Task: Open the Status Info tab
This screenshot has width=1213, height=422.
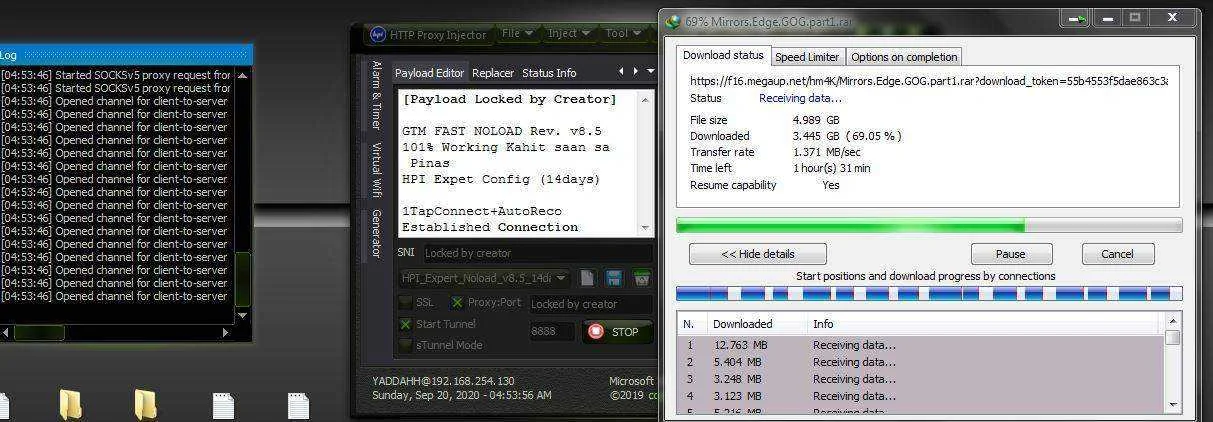Action: pyautogui.click(x=549, y=73)
